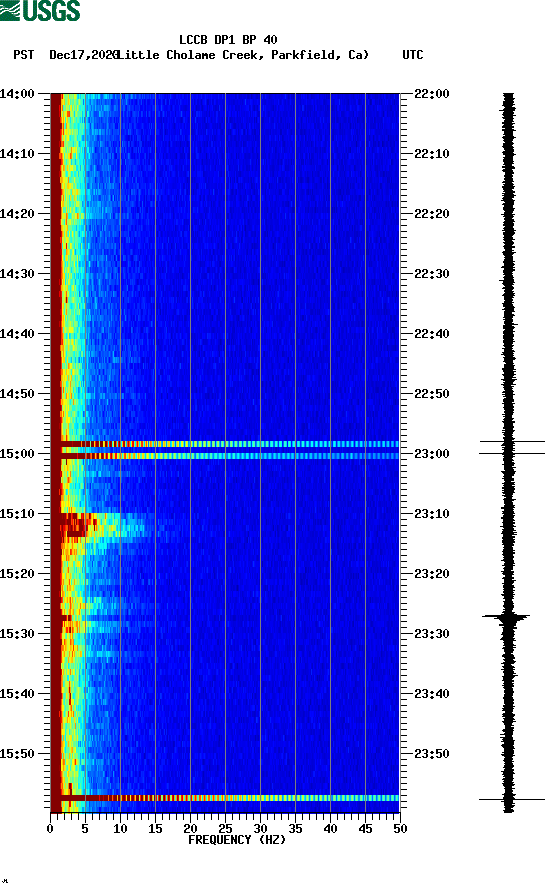Click the 0 Hz frequency tick label
Screen dimensions: 552x892
pyautogui.click(x=50, y=829)
